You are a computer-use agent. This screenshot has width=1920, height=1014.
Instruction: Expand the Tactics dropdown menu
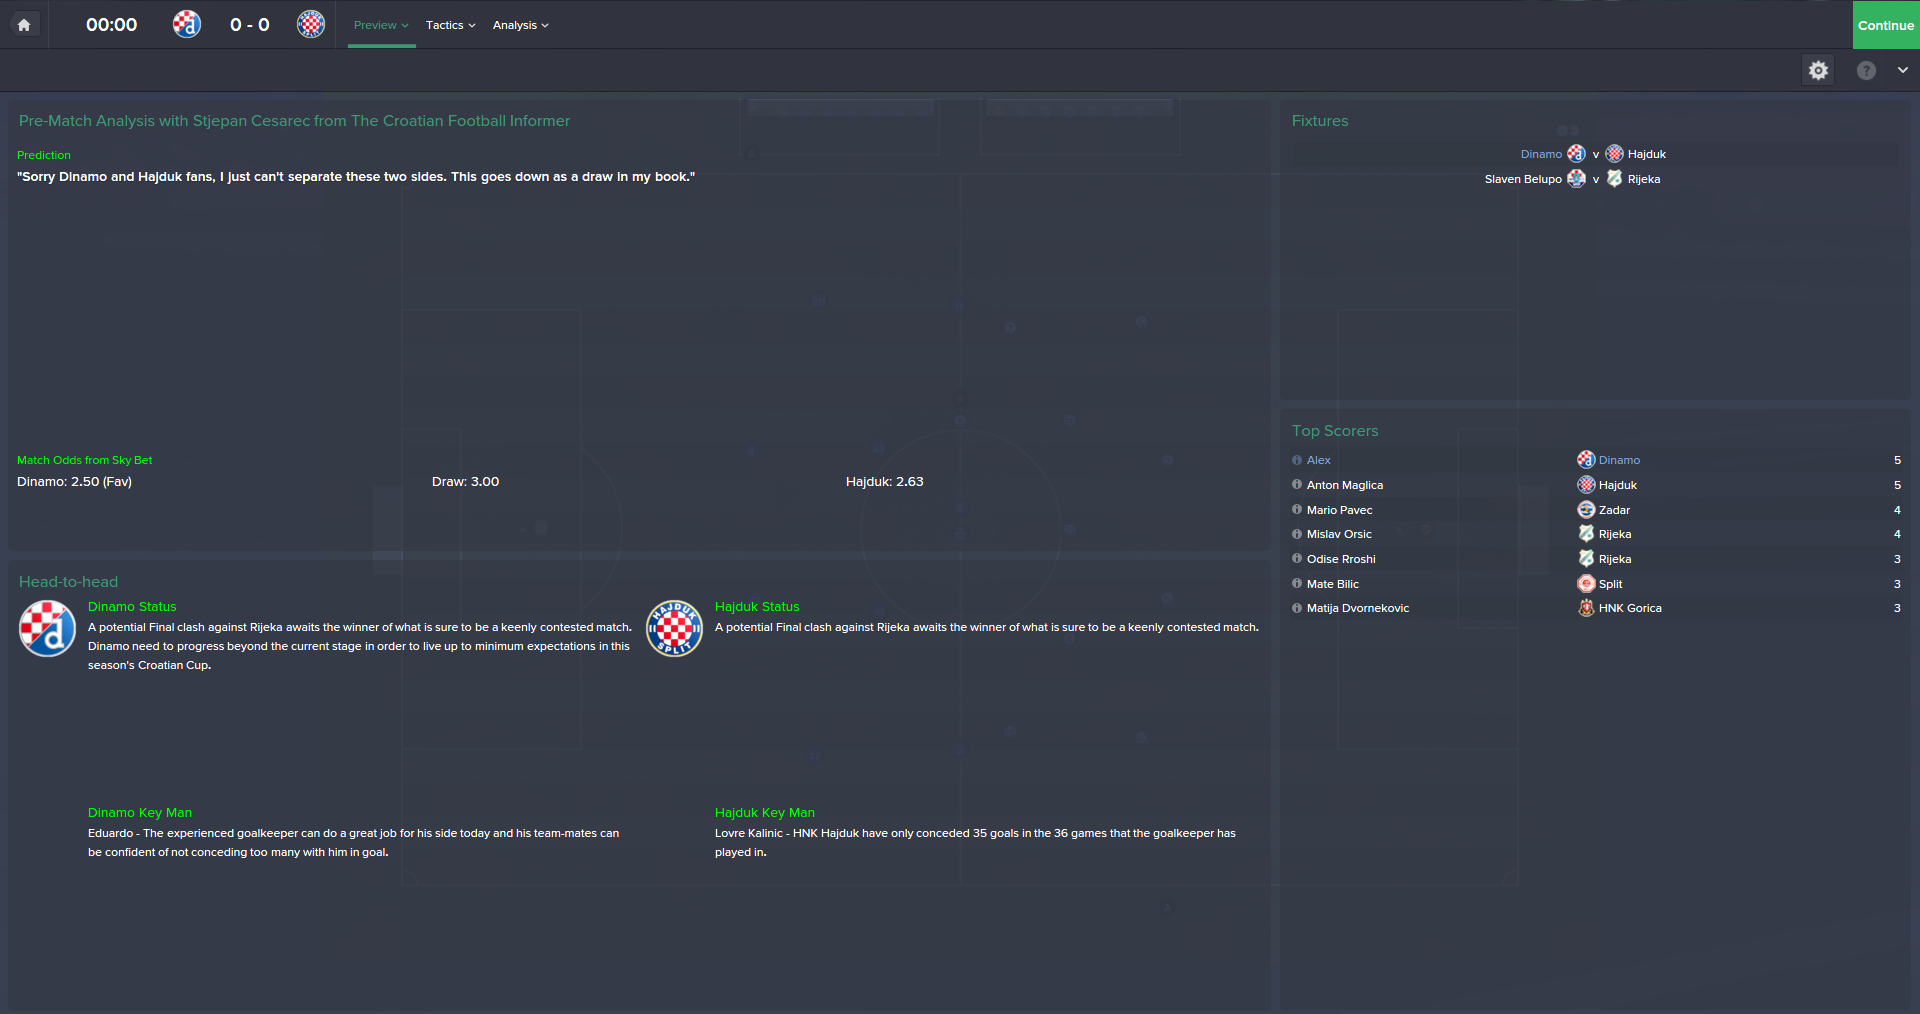point(450,25)
